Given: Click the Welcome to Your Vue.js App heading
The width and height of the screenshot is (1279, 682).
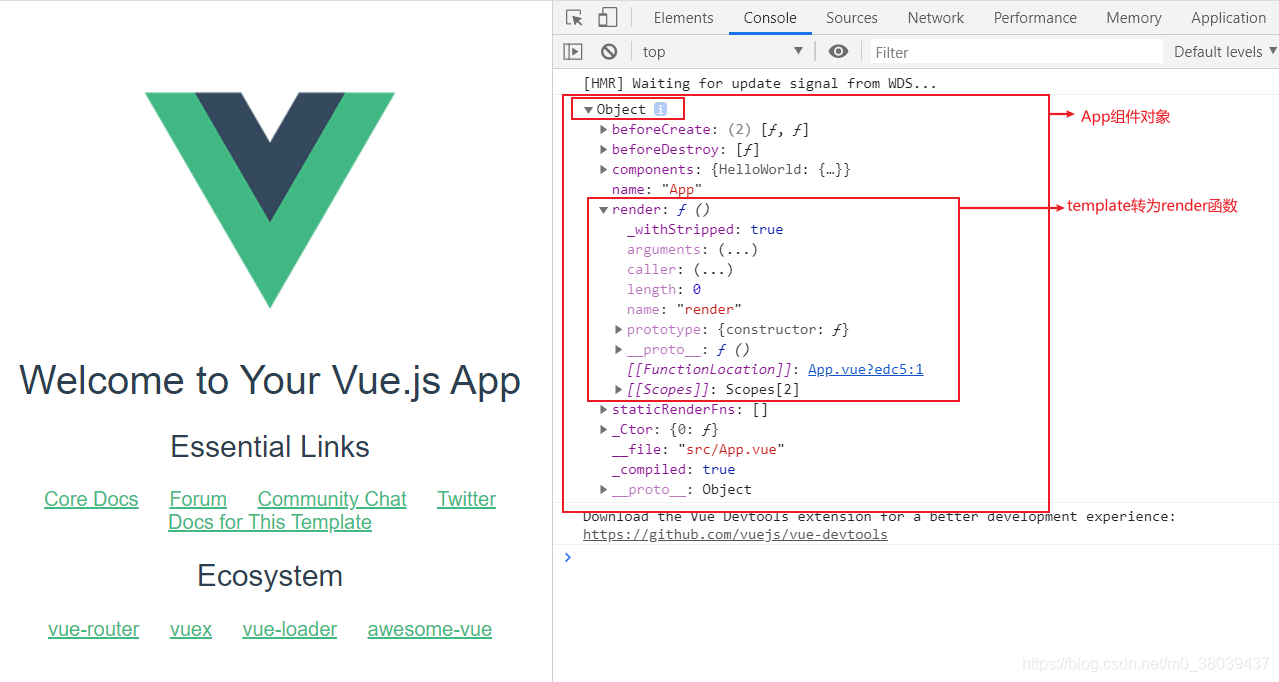Looking at the screenshot, I should pos(270,380).
